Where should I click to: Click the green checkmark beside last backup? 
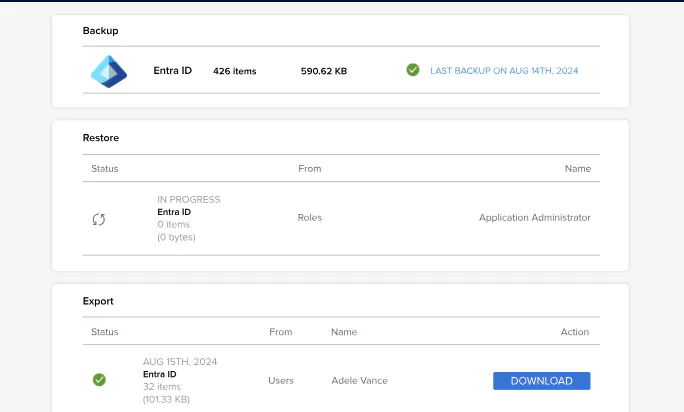coord(413,70)
